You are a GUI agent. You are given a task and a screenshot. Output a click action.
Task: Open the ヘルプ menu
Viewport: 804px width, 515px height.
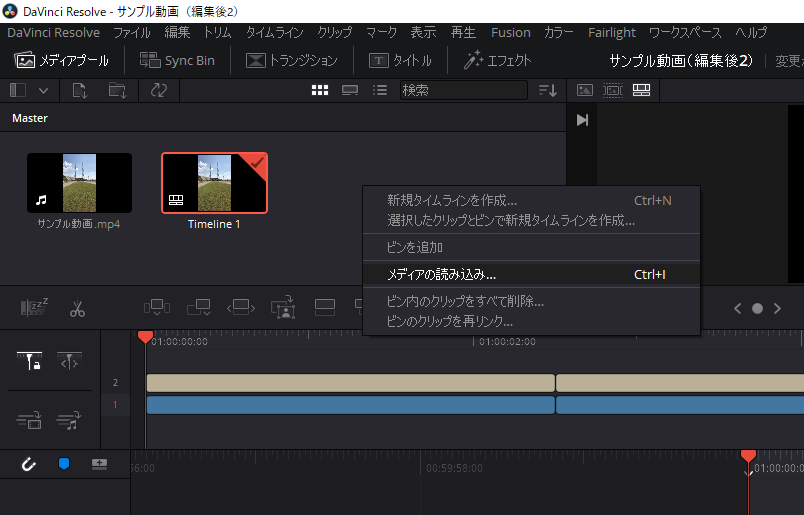pyautogui.click(x=751, y=32)
